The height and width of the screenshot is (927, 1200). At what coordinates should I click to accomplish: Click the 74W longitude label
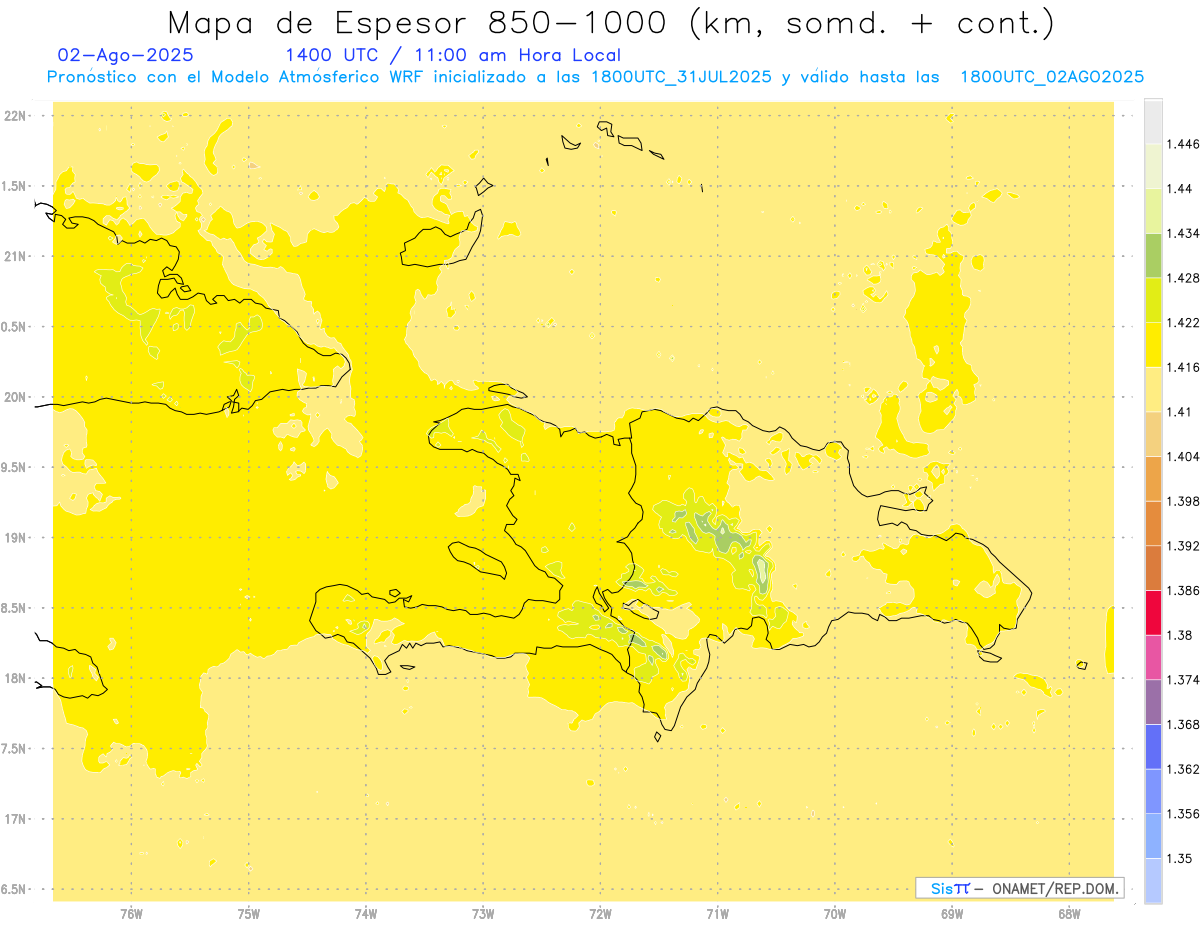pyautogui.click(x=366, y=913)
